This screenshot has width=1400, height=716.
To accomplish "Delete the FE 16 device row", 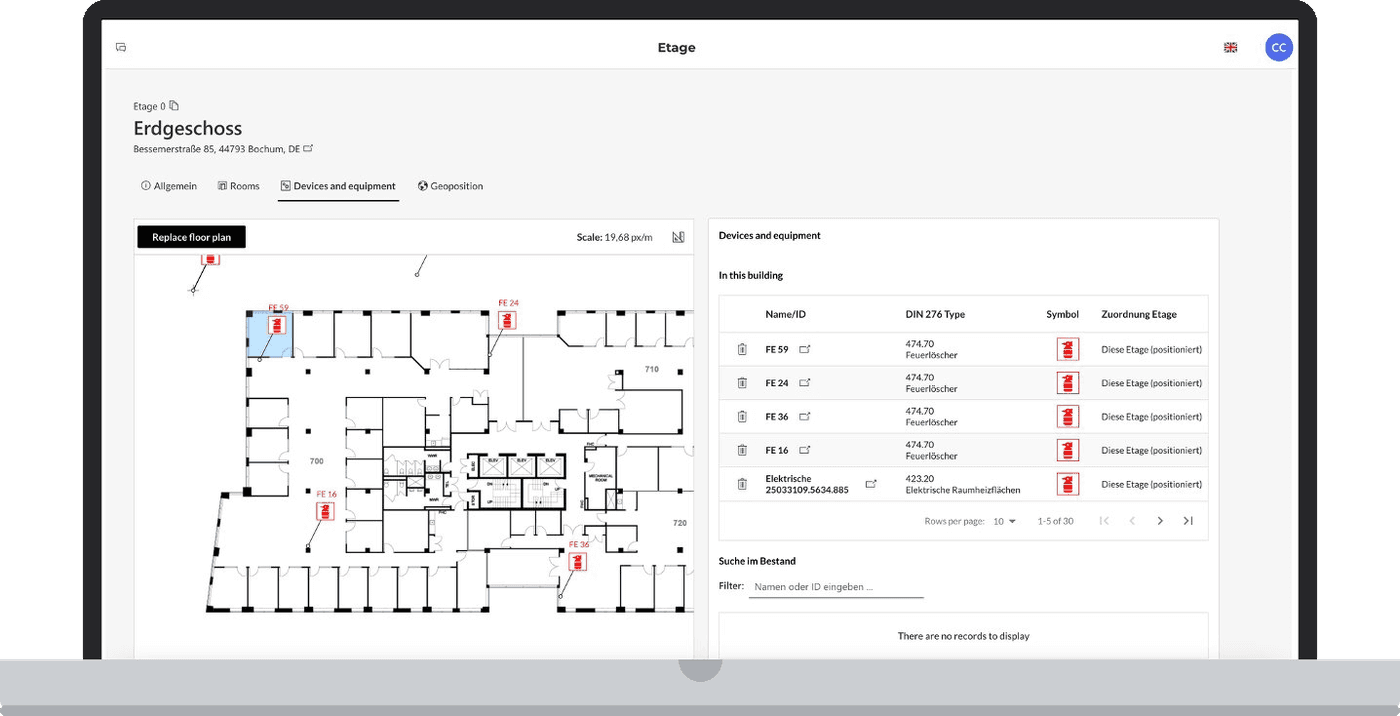I will pyautogui.click(x=742, y=450).
